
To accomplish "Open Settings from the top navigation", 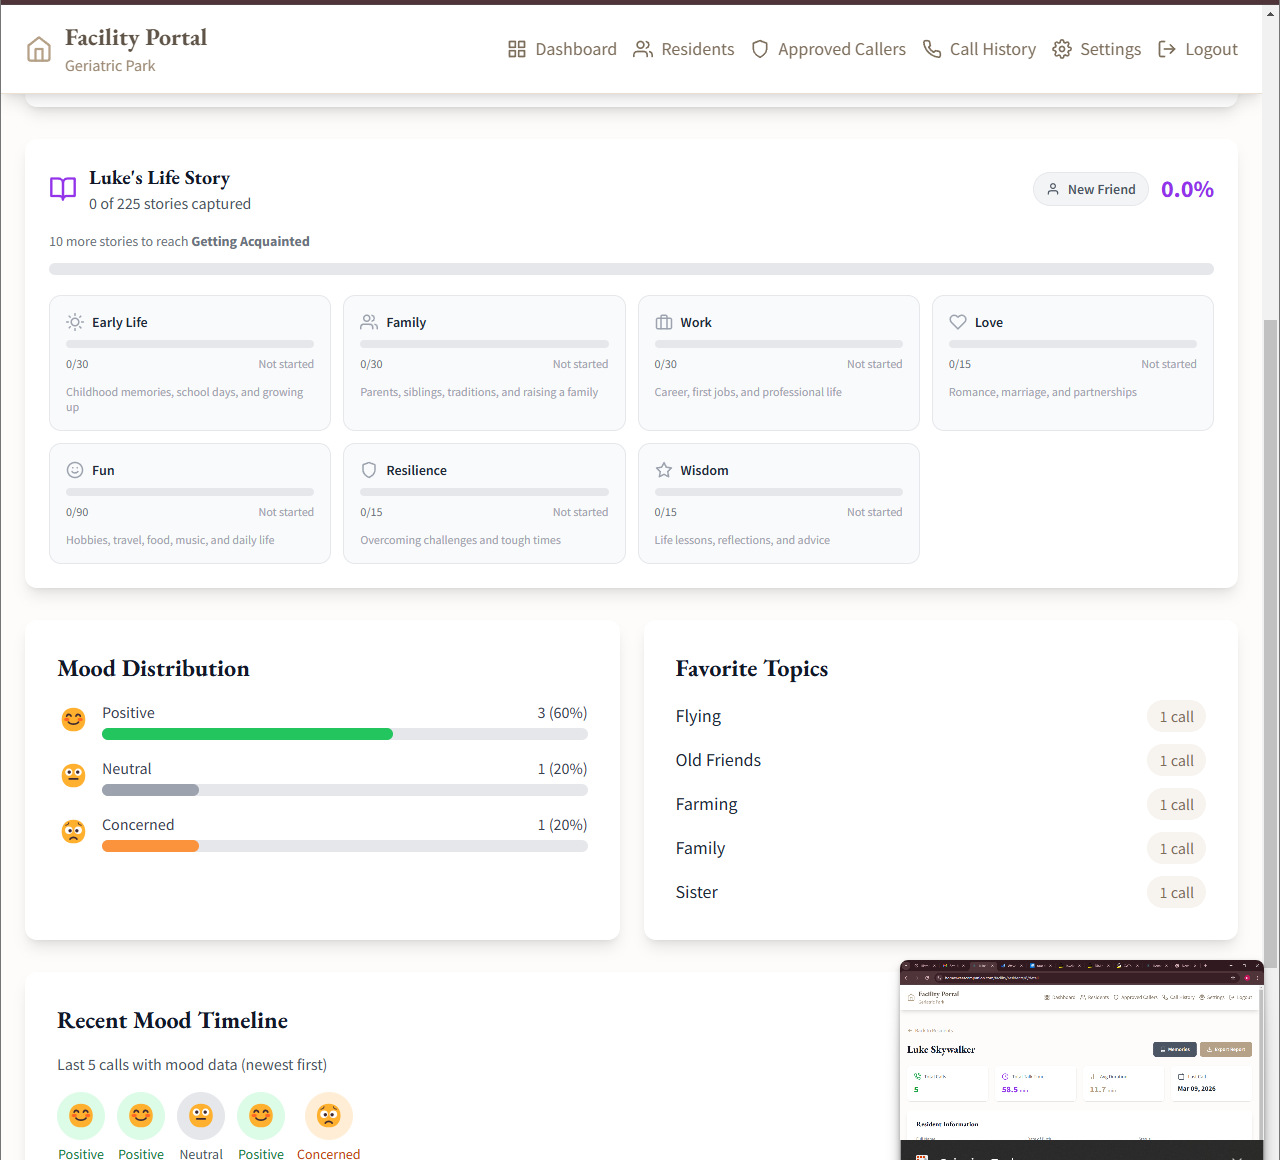I will point(1096,49).
